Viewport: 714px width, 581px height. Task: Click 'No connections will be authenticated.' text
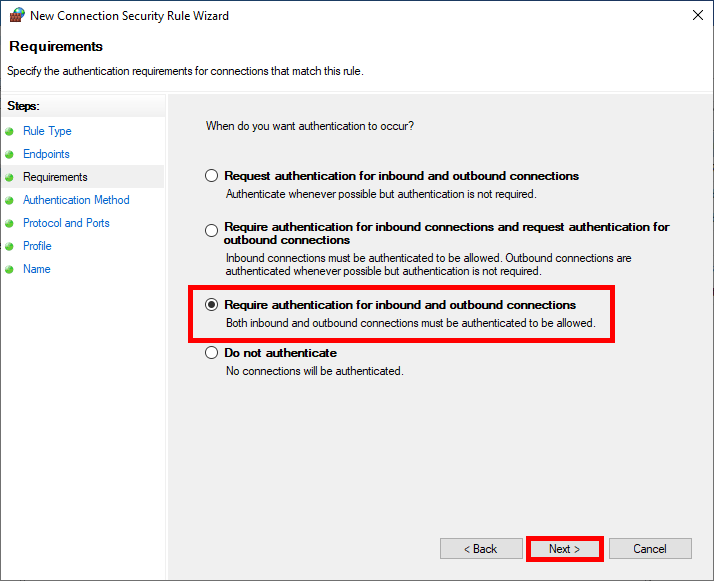tap(315, 371)
